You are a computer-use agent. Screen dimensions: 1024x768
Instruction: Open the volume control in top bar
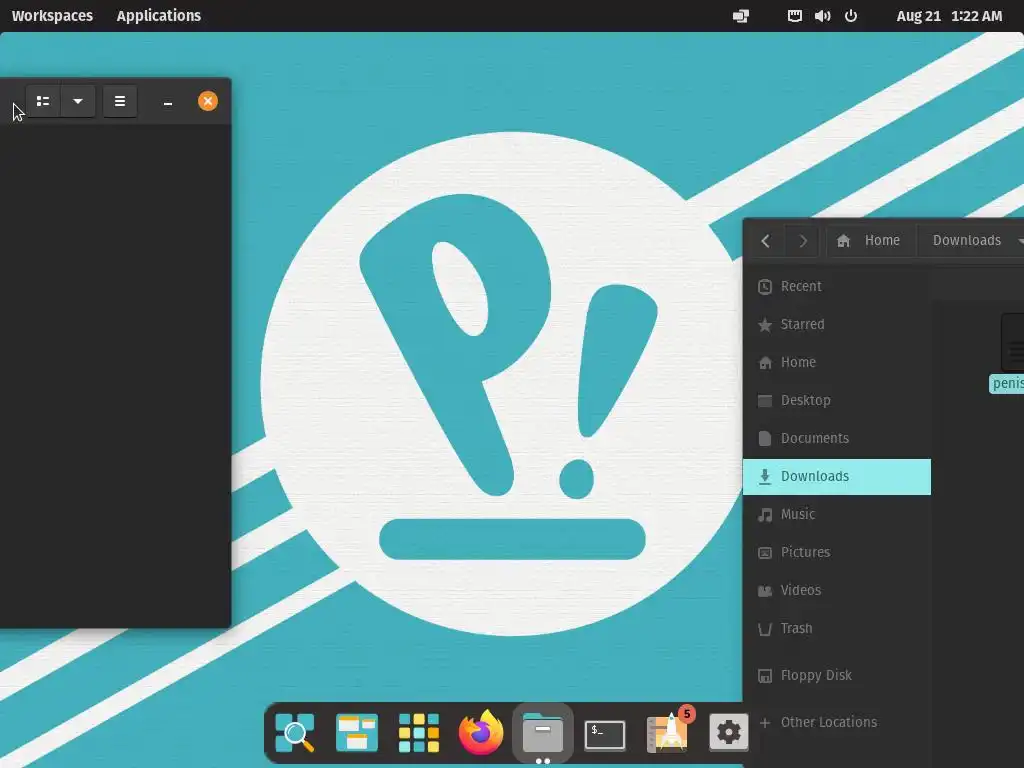tap(822, 16)
